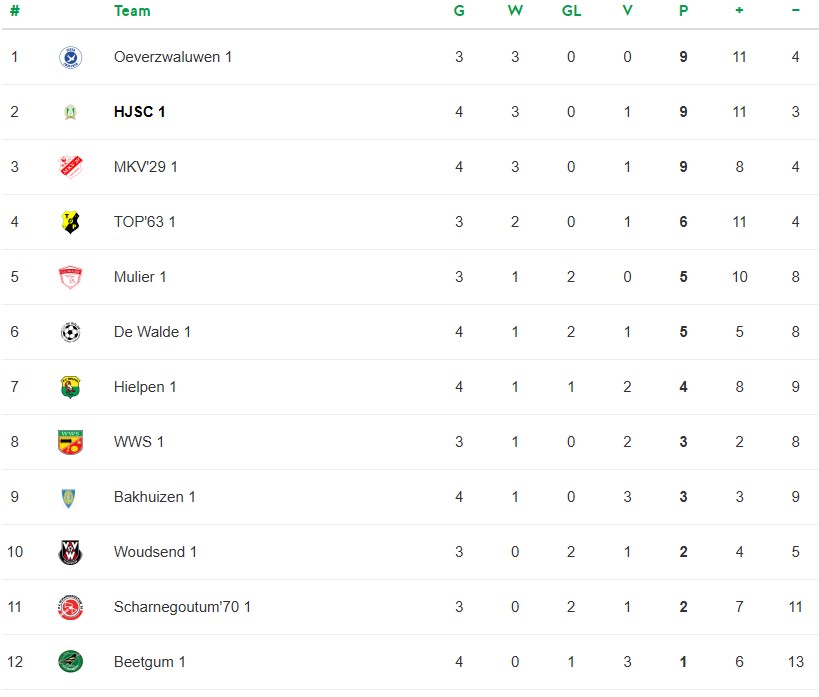The height and width of the screenshot is (697, 819).
Task: Open the Beetgum 1 team page
Action: (150, 662)
